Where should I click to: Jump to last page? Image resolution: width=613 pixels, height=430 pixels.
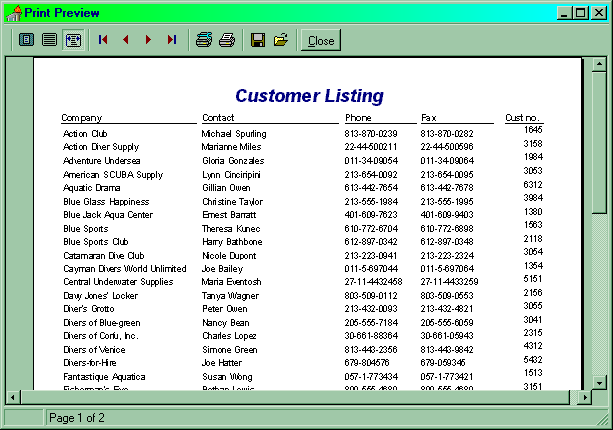click(x=172, y=40)
